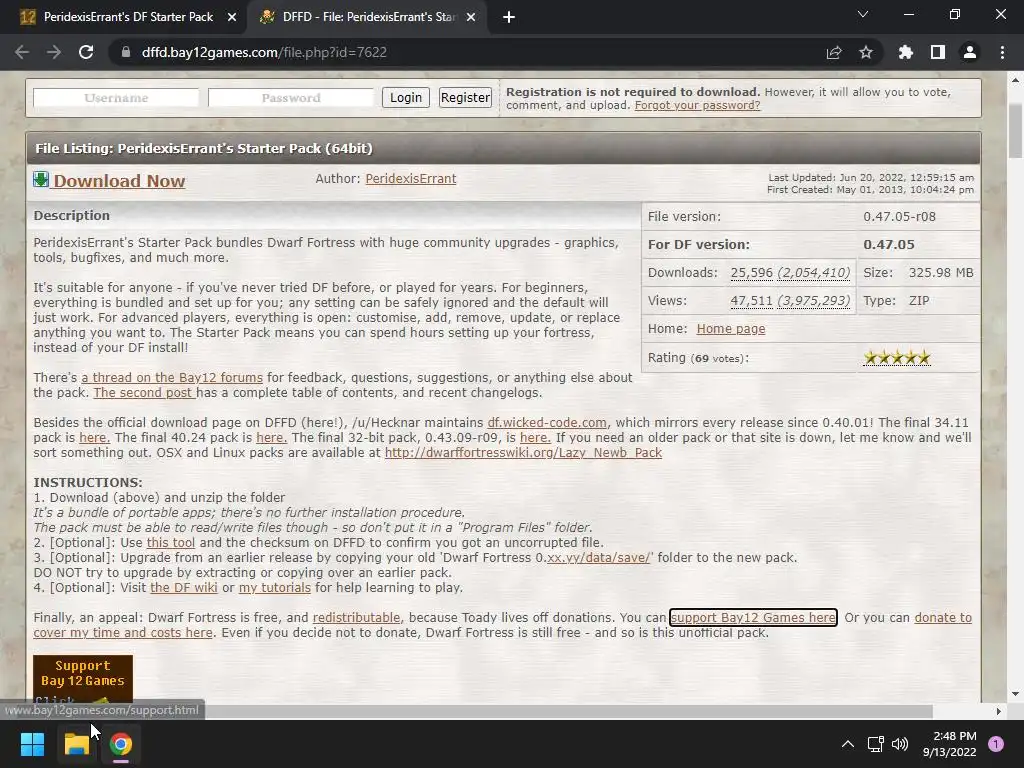Close the PeridexisErrant's DF Starter Pack tab

tap(232, 17)
